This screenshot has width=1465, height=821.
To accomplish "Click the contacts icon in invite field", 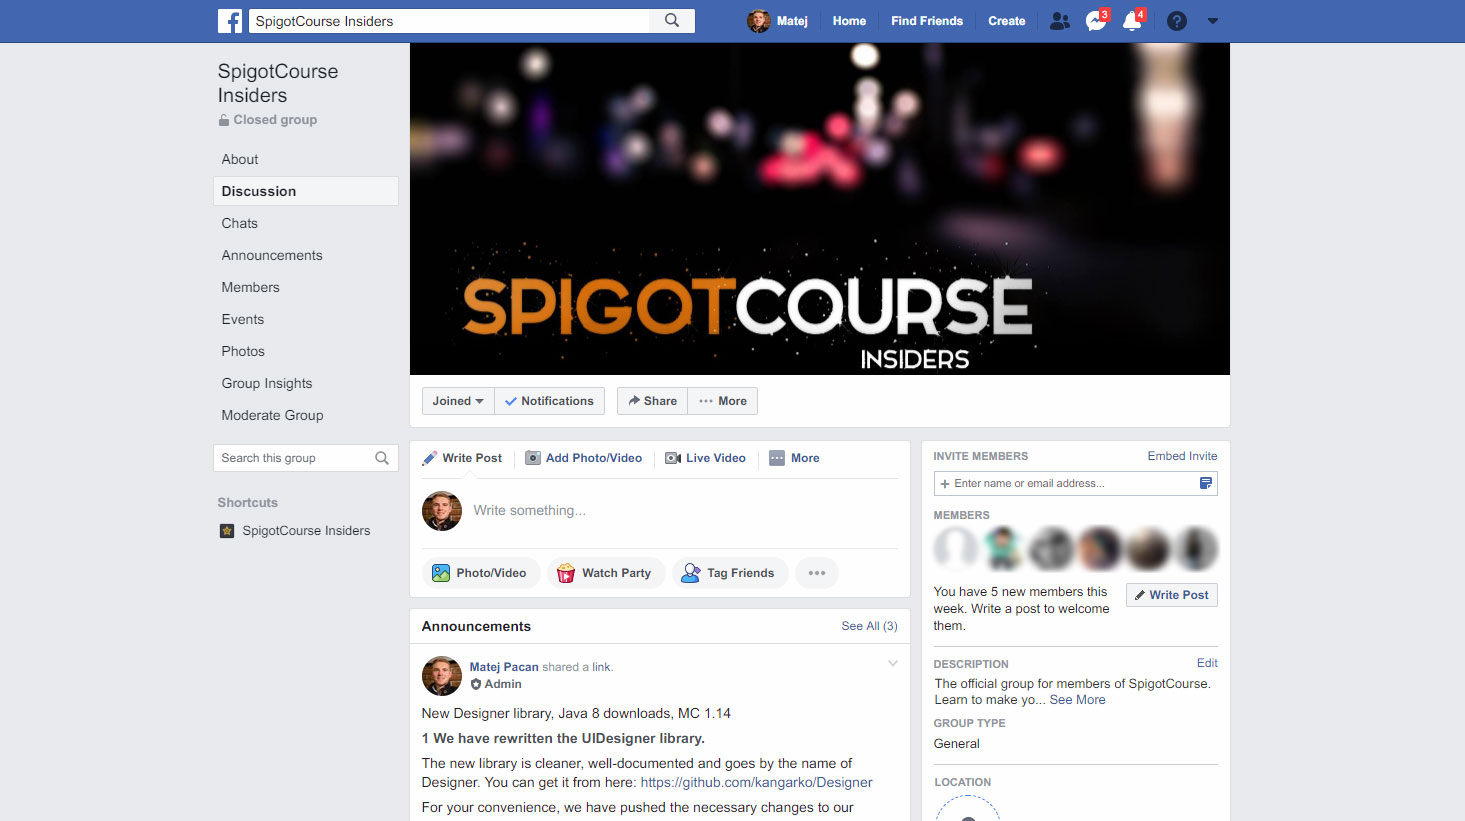I will coord(1206,483).
